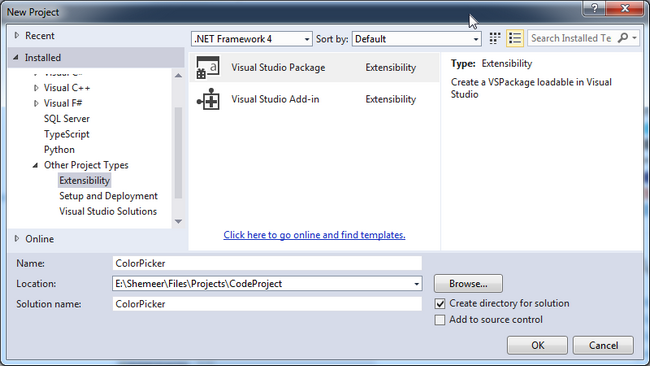The height and width of the screenshot is (366, 650).
Task: Collapse the Other Project Types node
Action: click(x=35, y=165)
